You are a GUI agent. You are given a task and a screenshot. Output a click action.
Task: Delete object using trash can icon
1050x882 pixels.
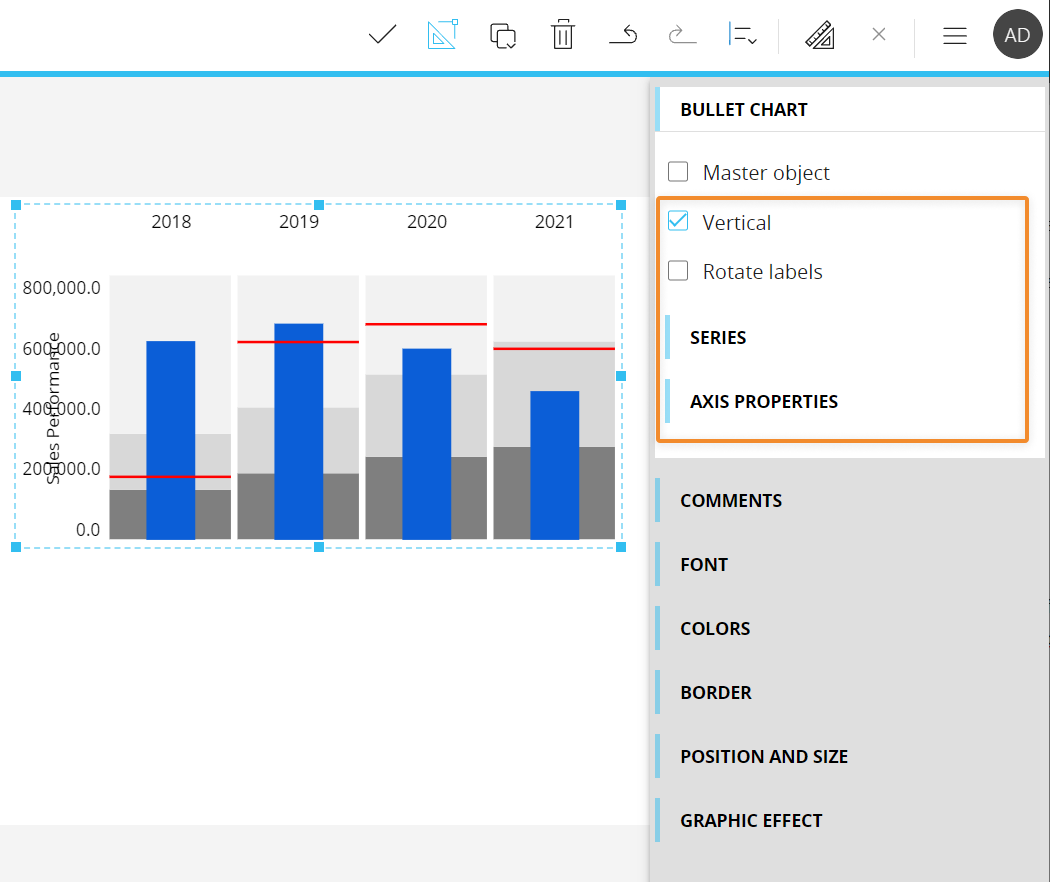(563, 35)
